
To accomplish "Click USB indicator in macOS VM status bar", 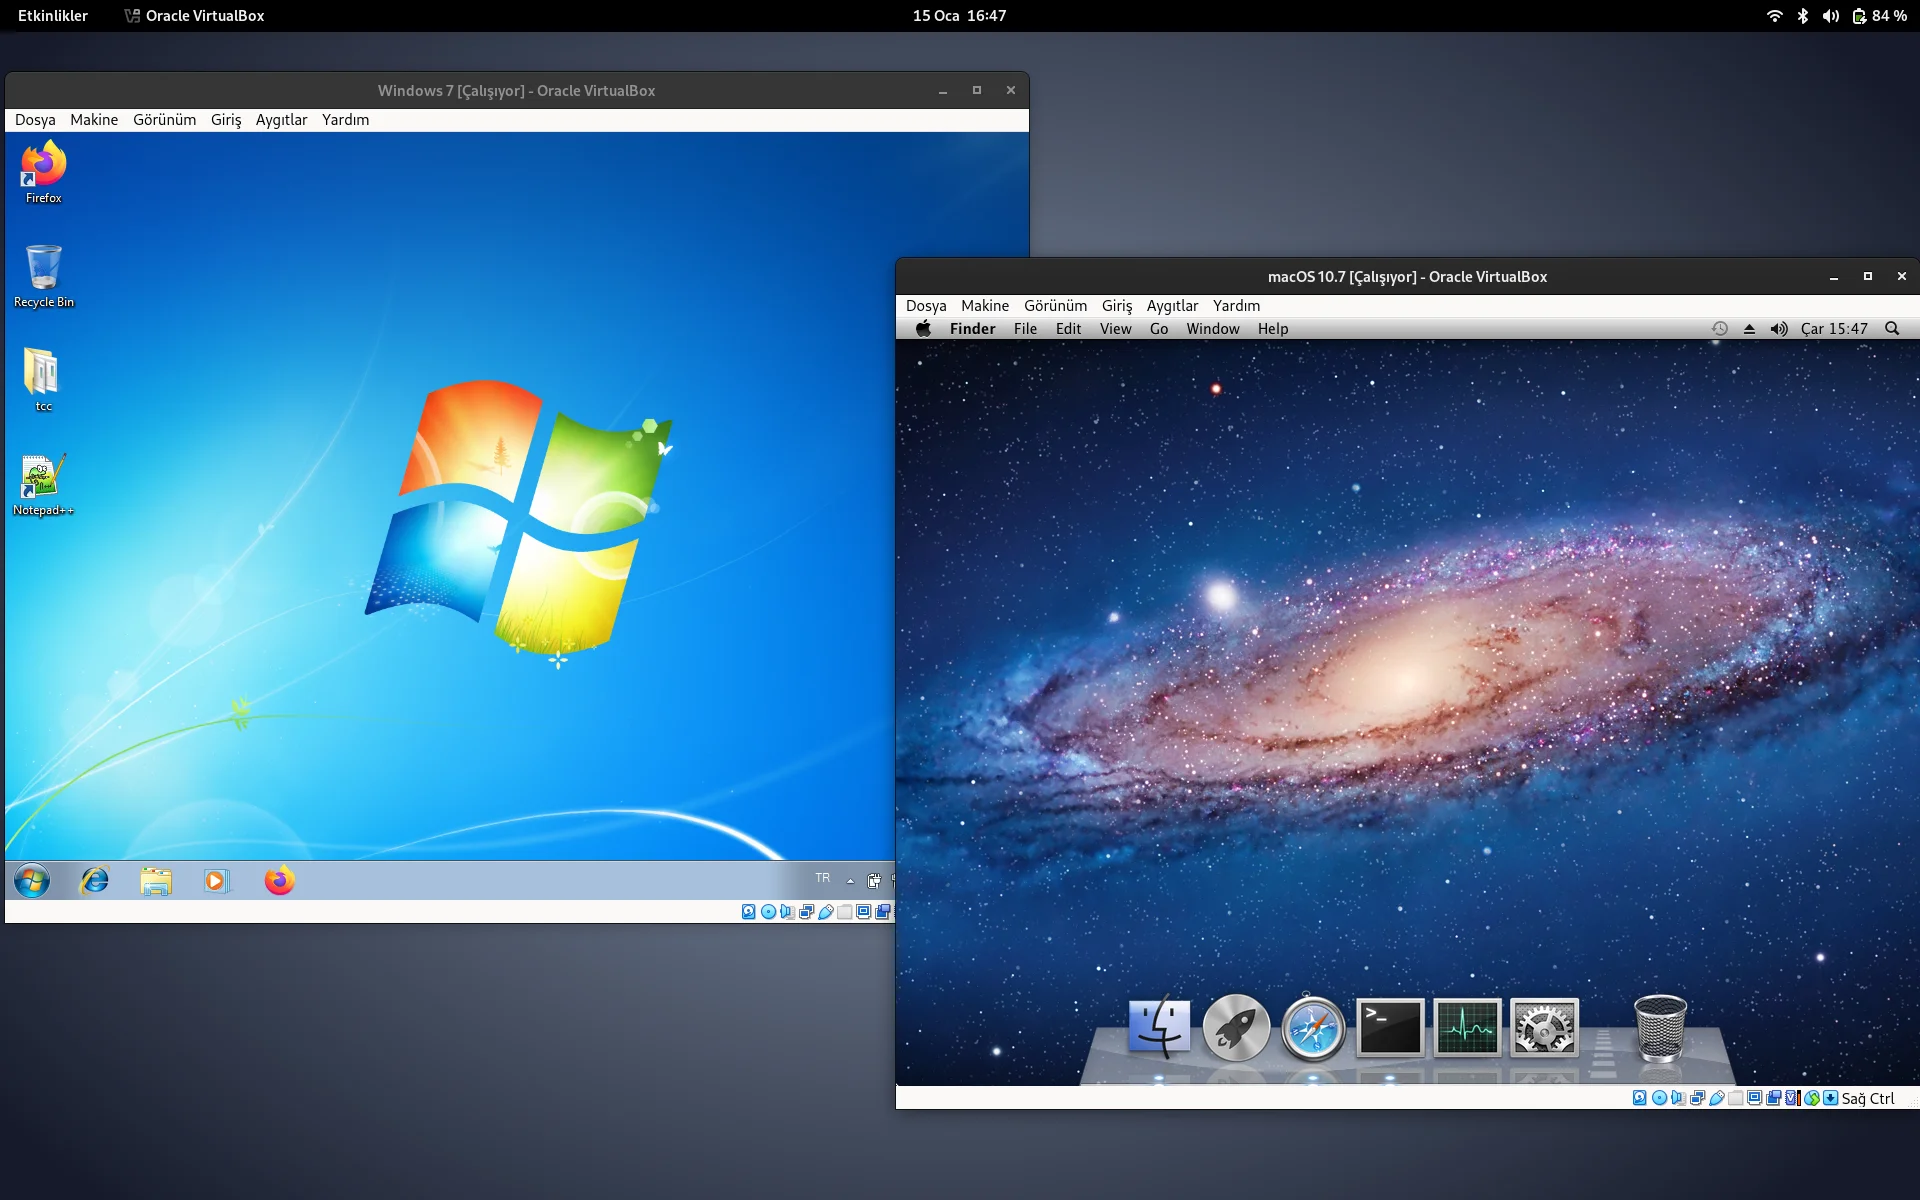I will pyautogui.click(x=1717, y=1098).
